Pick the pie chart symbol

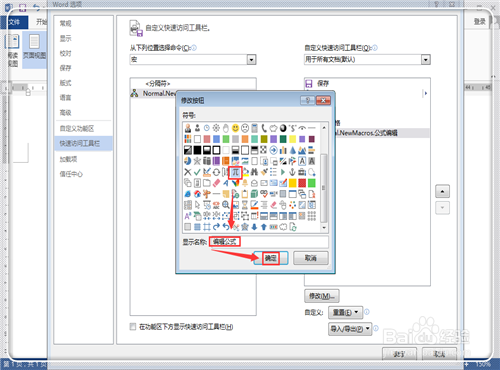pyautogui.click(x=188, y=161)
